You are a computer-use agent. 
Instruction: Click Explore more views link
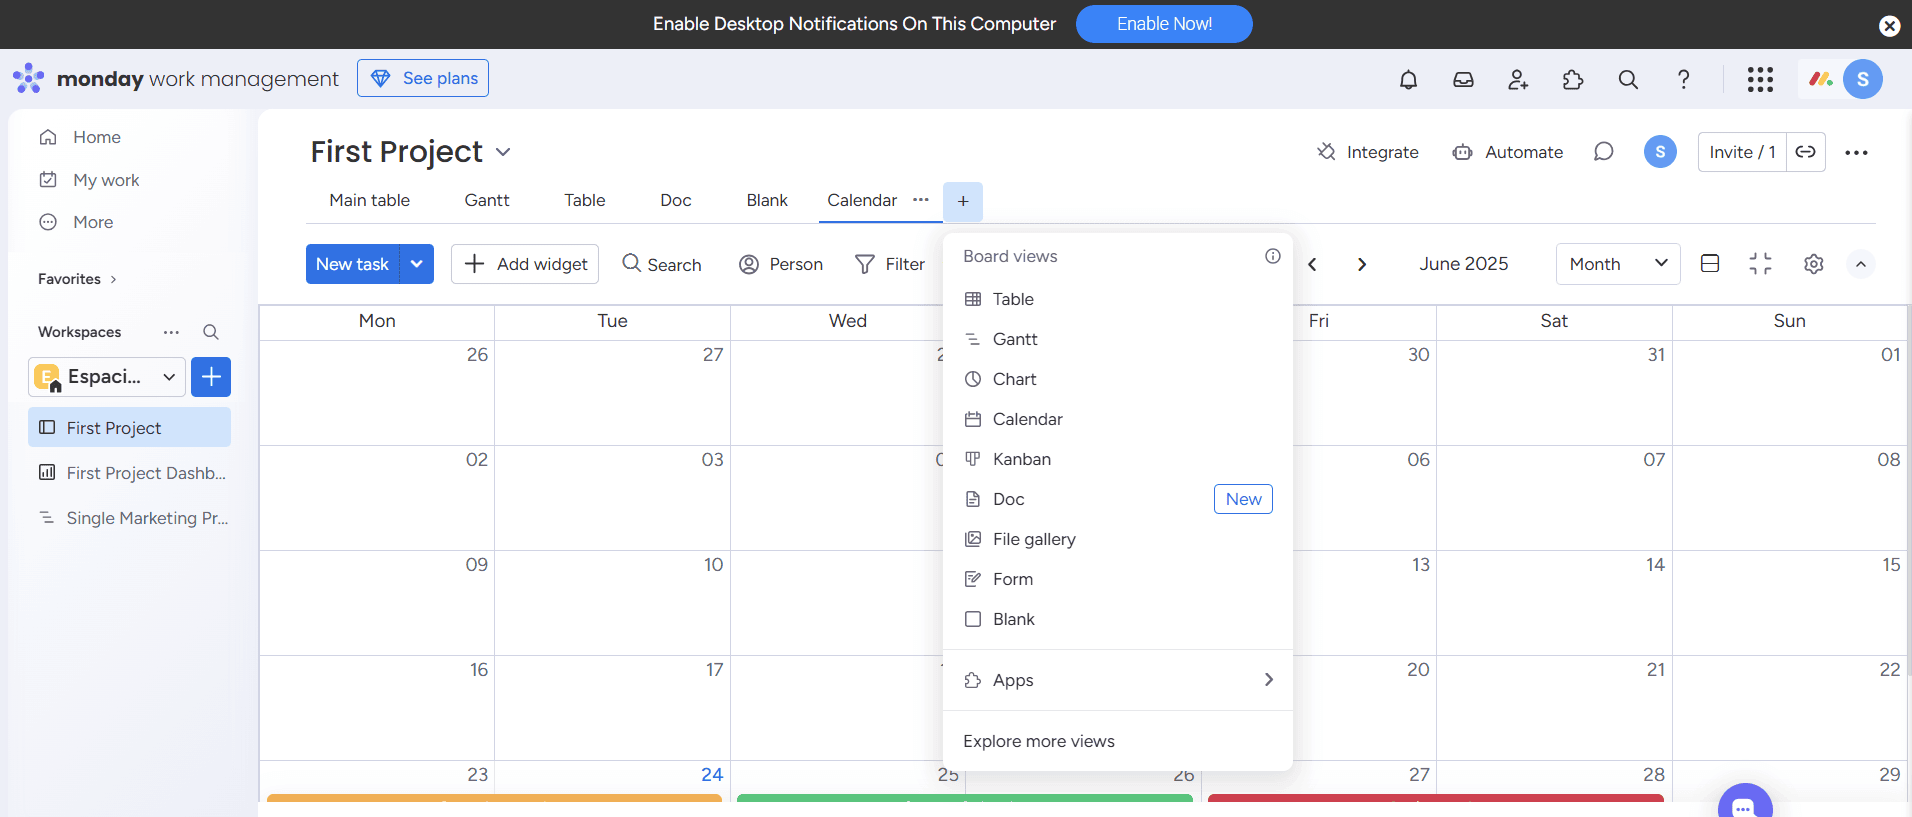tap(1038, 741)
